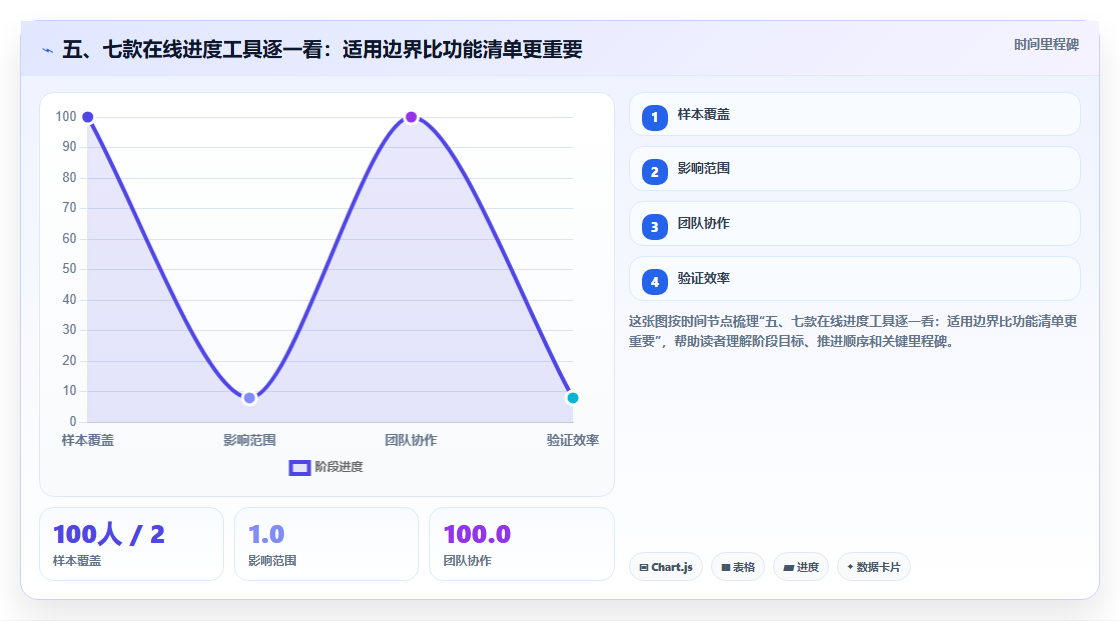Click the number 4 badge for 验证效率
Viewport: 1120px width, 621px height.
[x=654, y=282]
